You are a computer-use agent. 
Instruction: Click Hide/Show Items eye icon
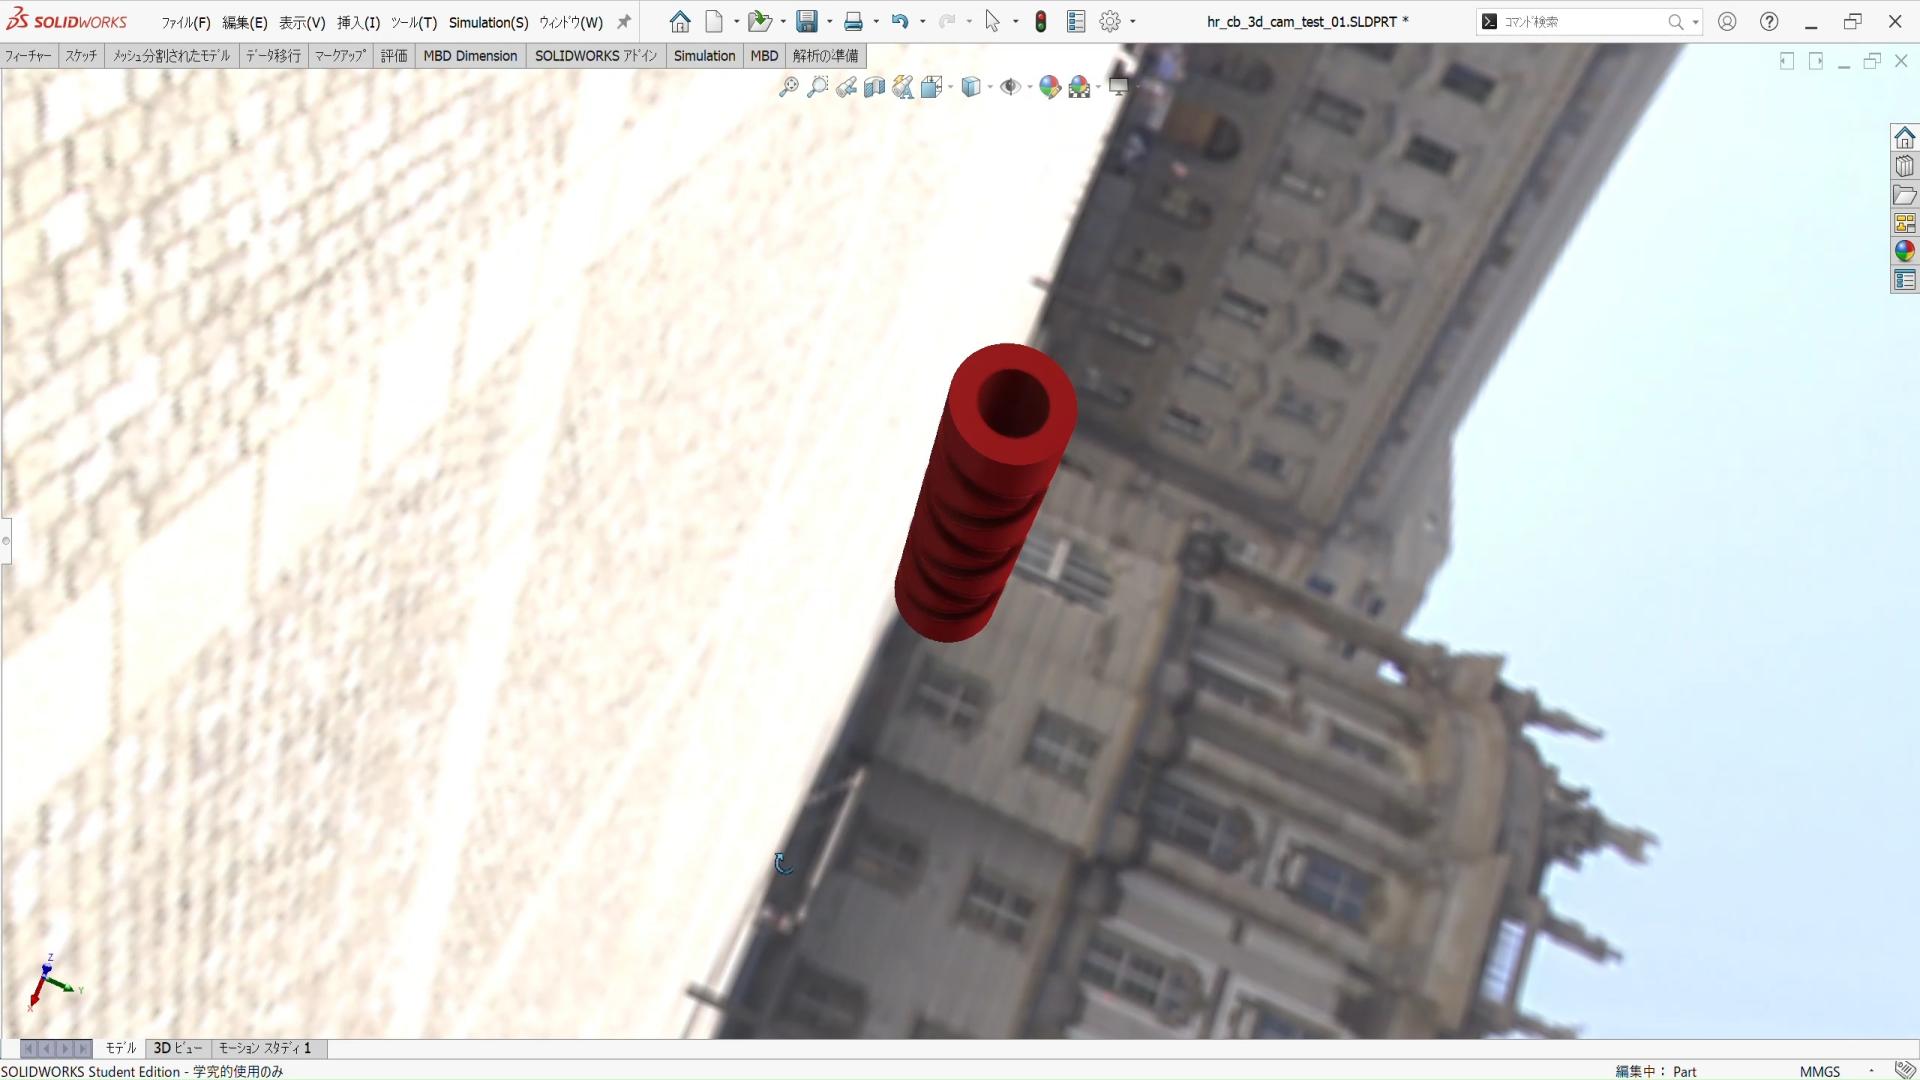click(x=1010, y=87)
